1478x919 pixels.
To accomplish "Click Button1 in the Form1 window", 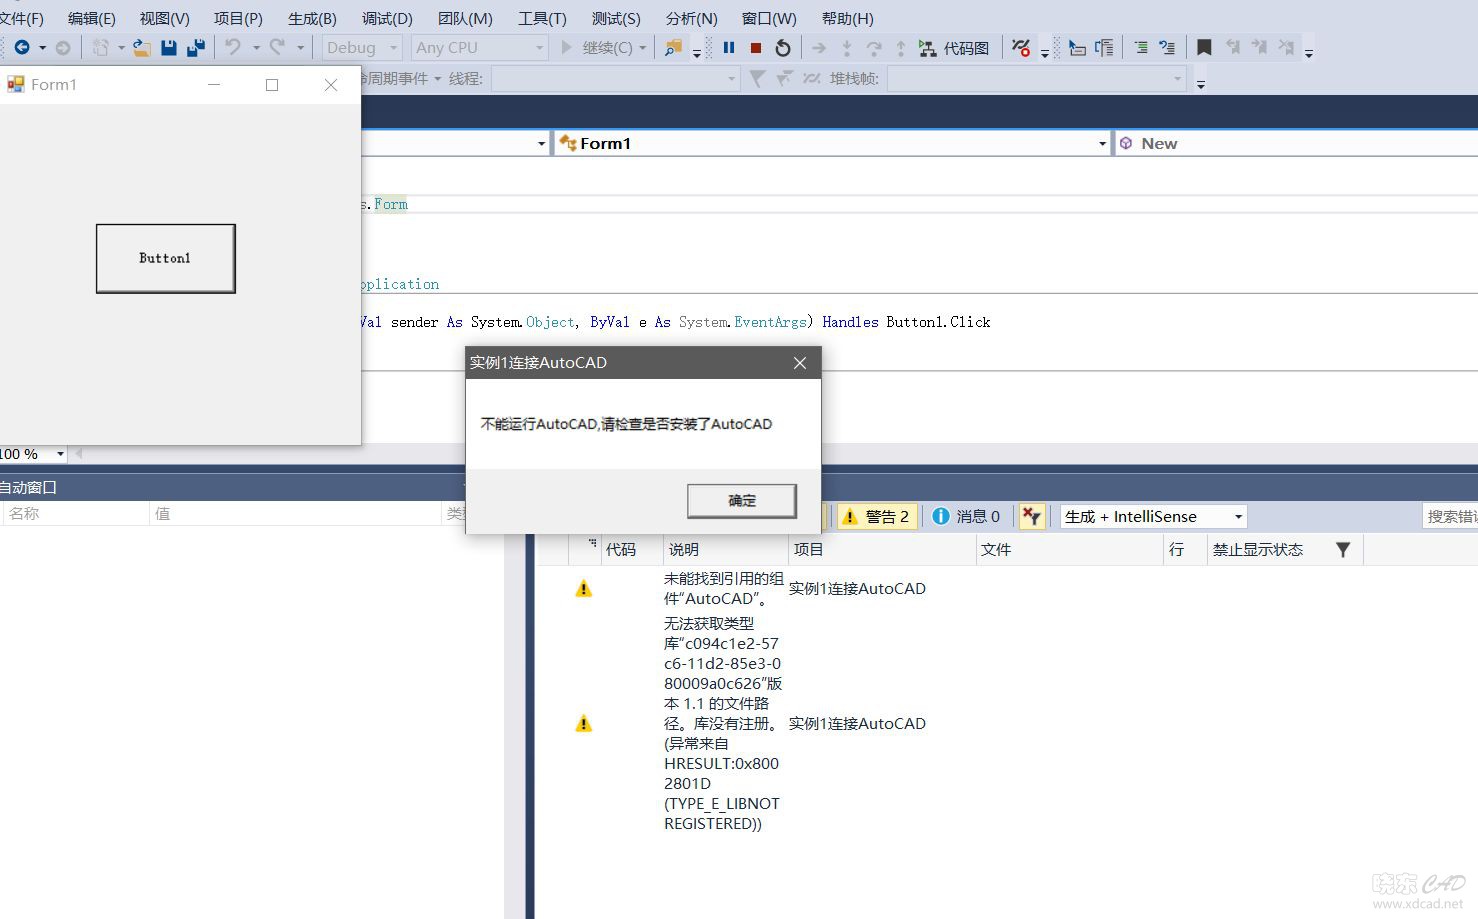I will coord(166,258).
